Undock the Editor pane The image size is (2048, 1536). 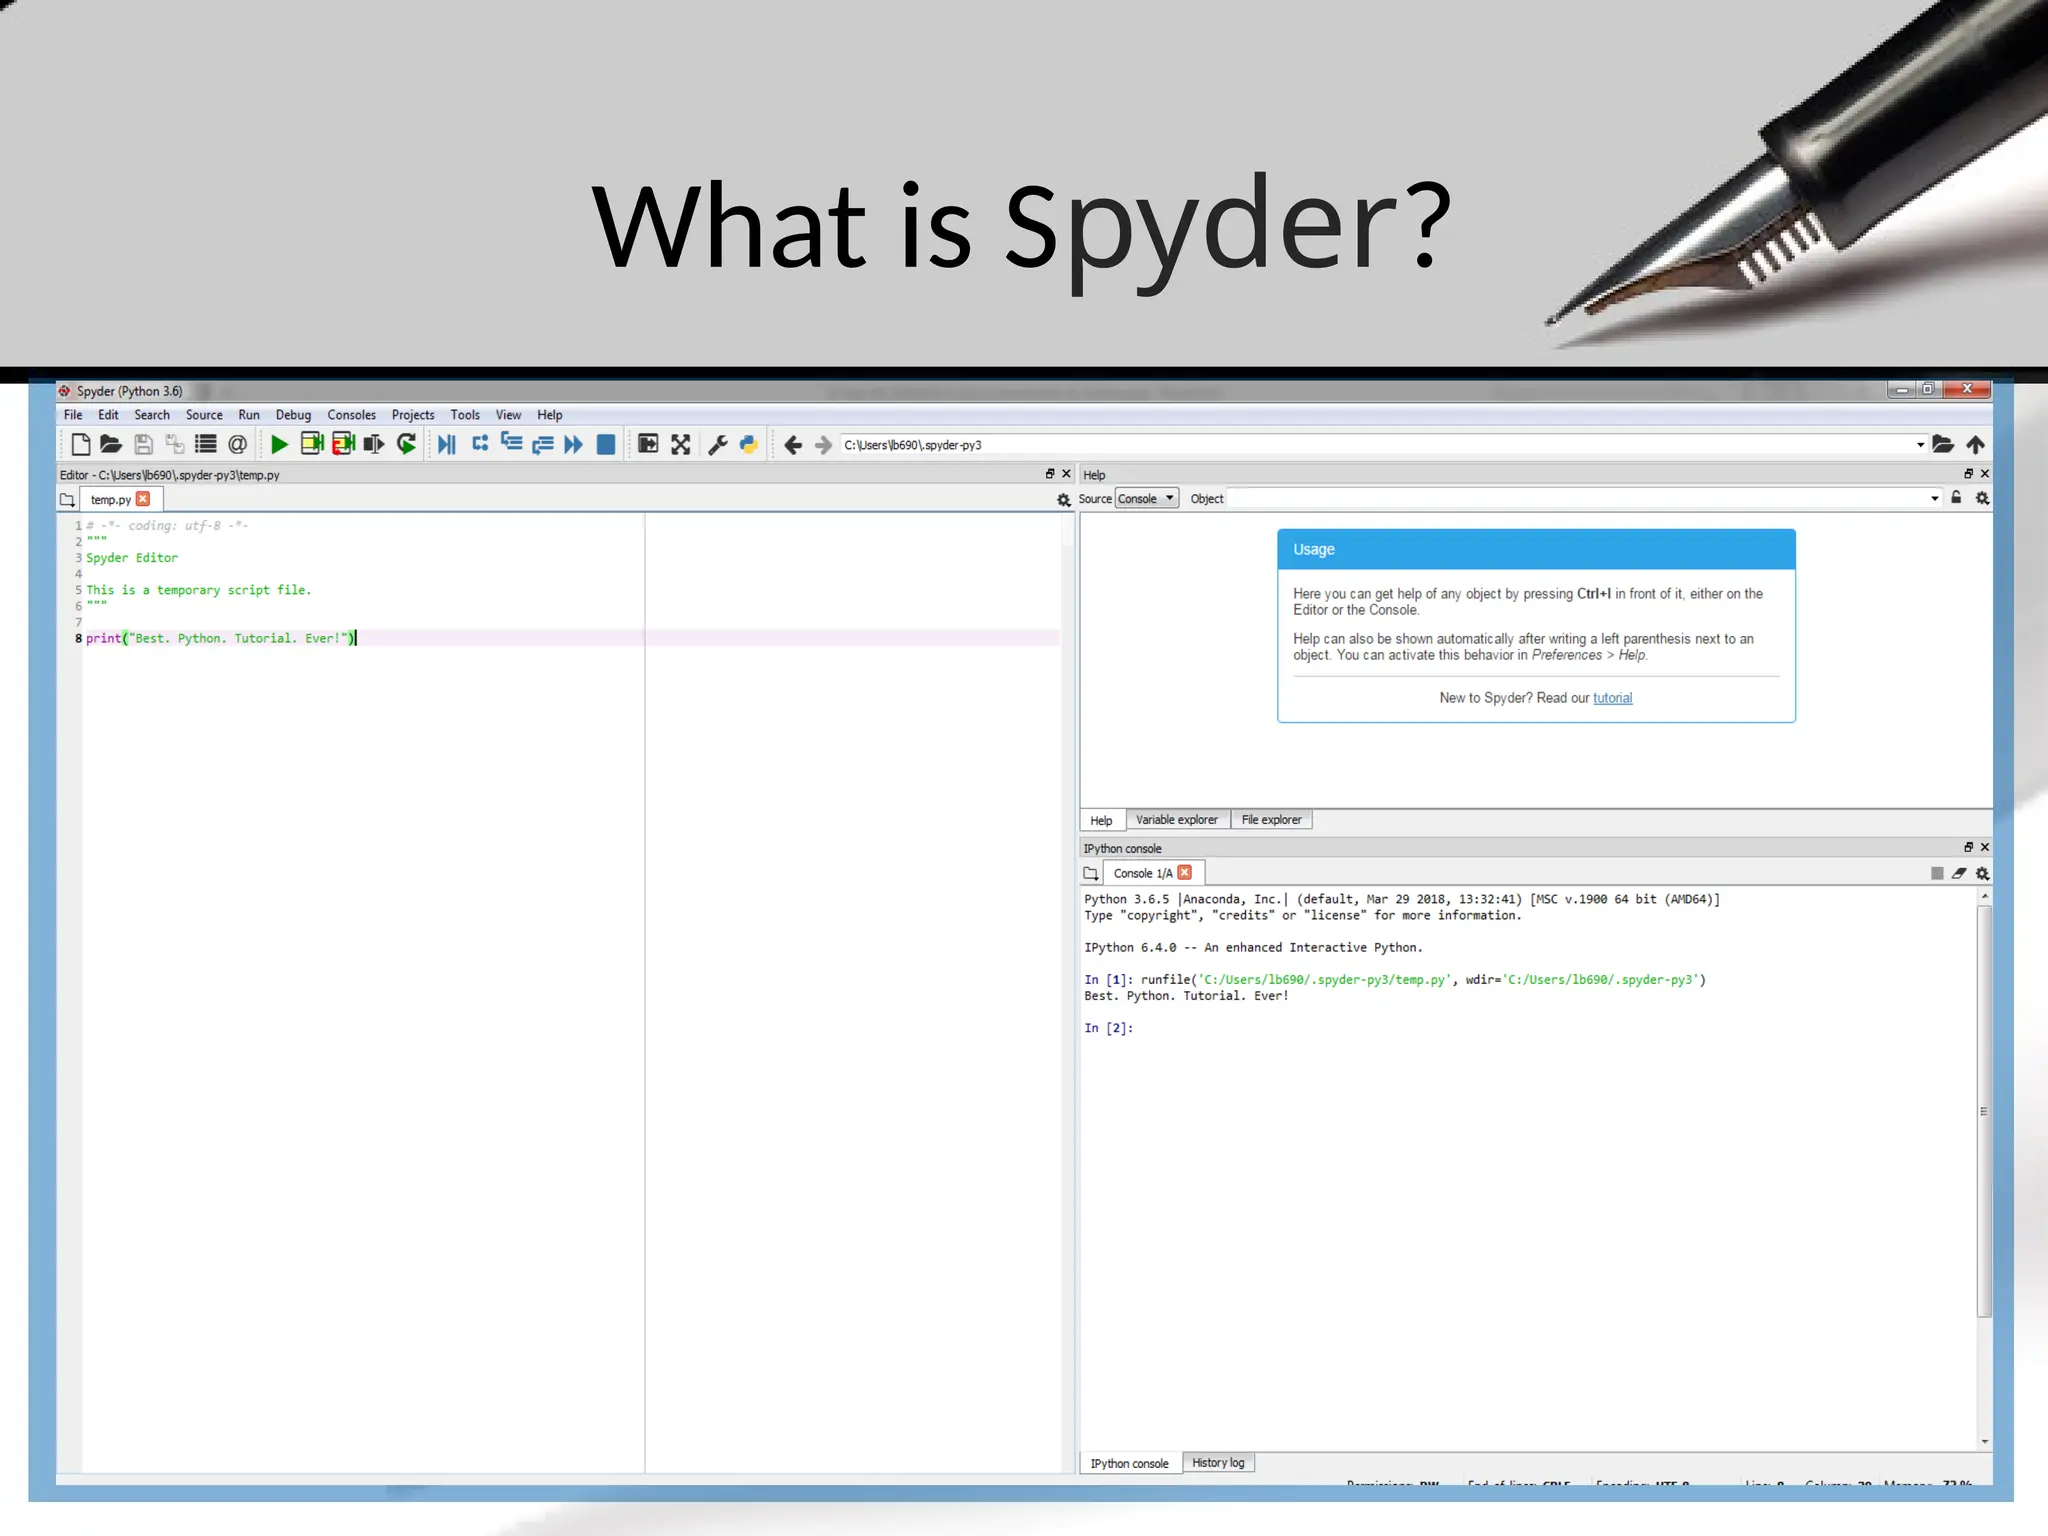point(1050,474)
